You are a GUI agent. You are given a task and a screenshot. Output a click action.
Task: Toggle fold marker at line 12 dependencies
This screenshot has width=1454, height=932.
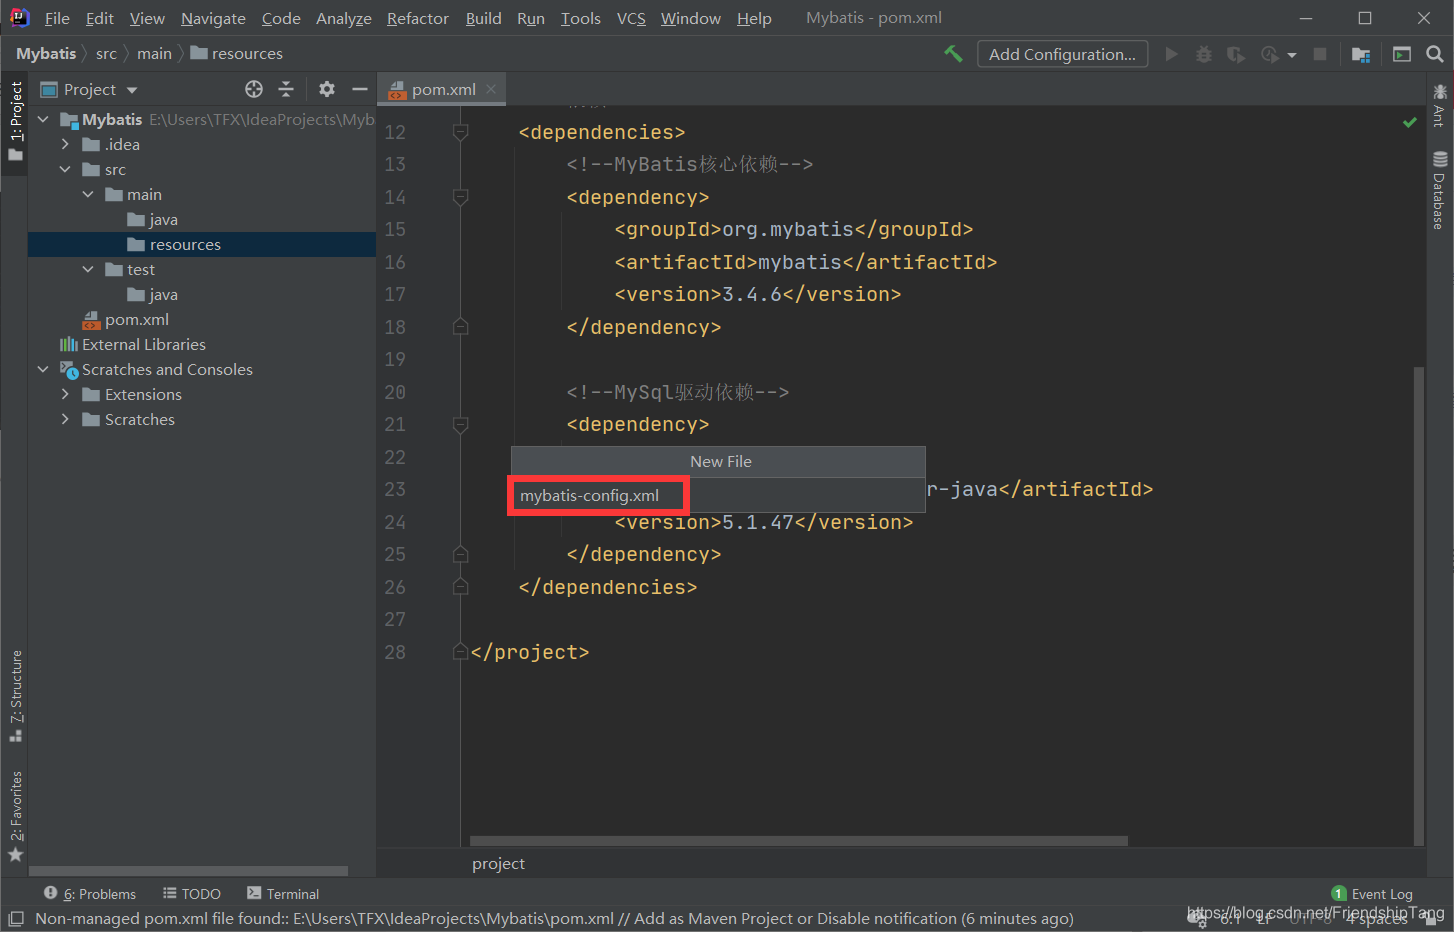[460, 132]
